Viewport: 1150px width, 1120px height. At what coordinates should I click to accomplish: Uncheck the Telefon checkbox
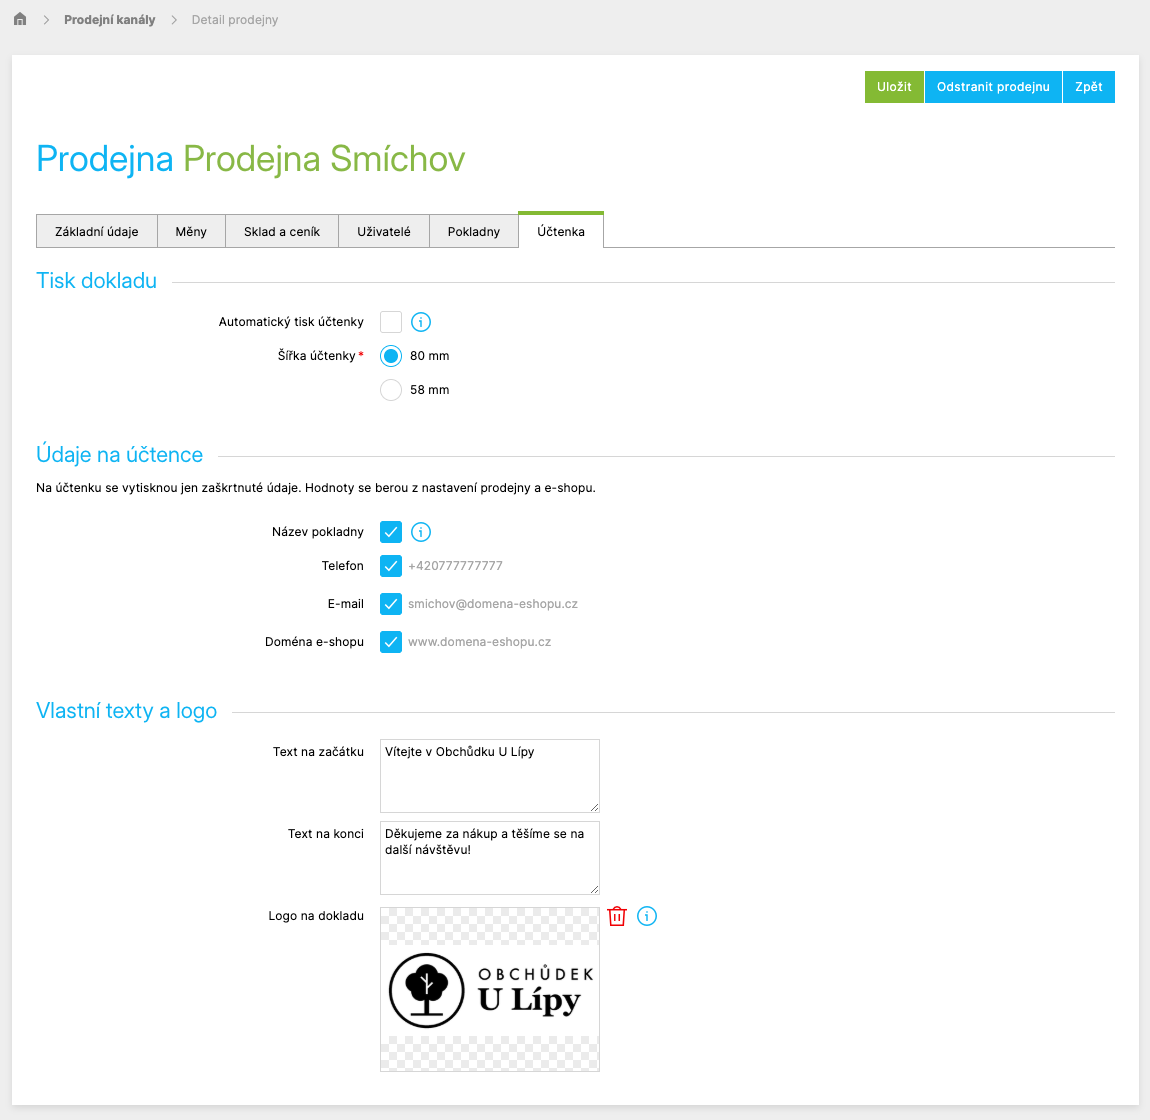(391, 566)
